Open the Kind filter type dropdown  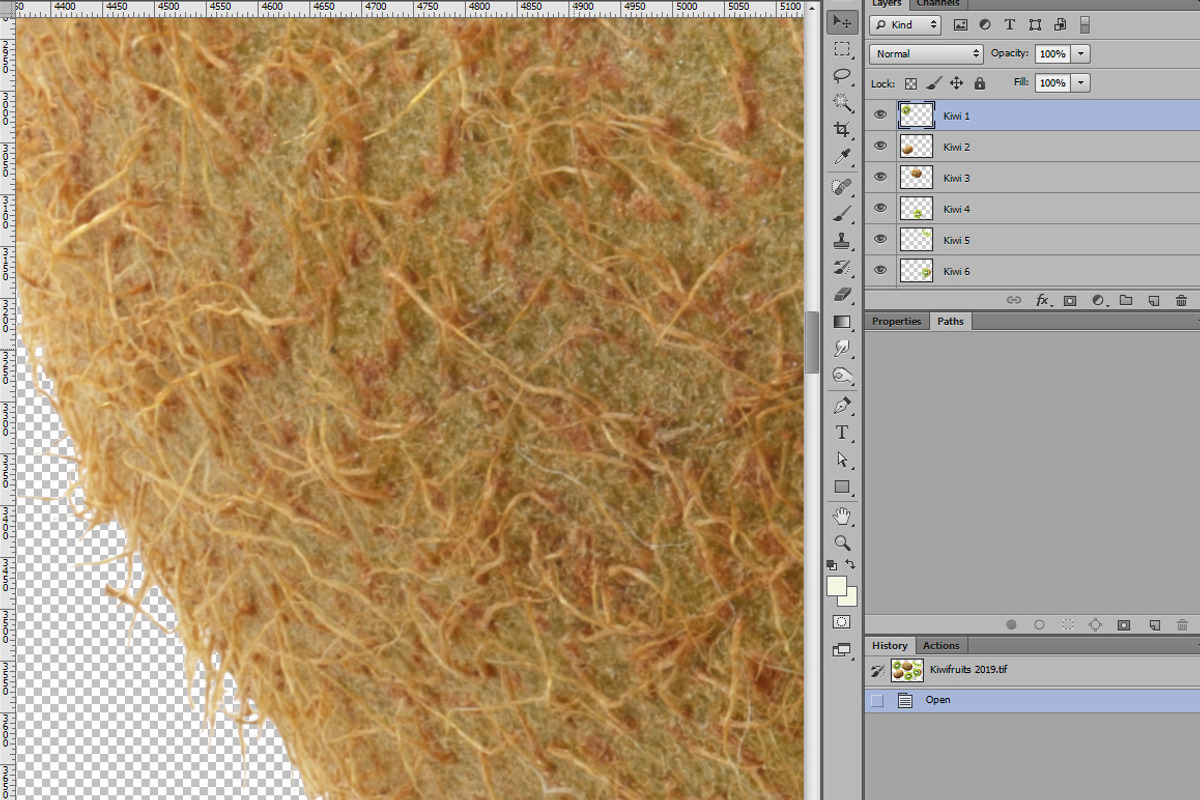[x=905, y=25]
